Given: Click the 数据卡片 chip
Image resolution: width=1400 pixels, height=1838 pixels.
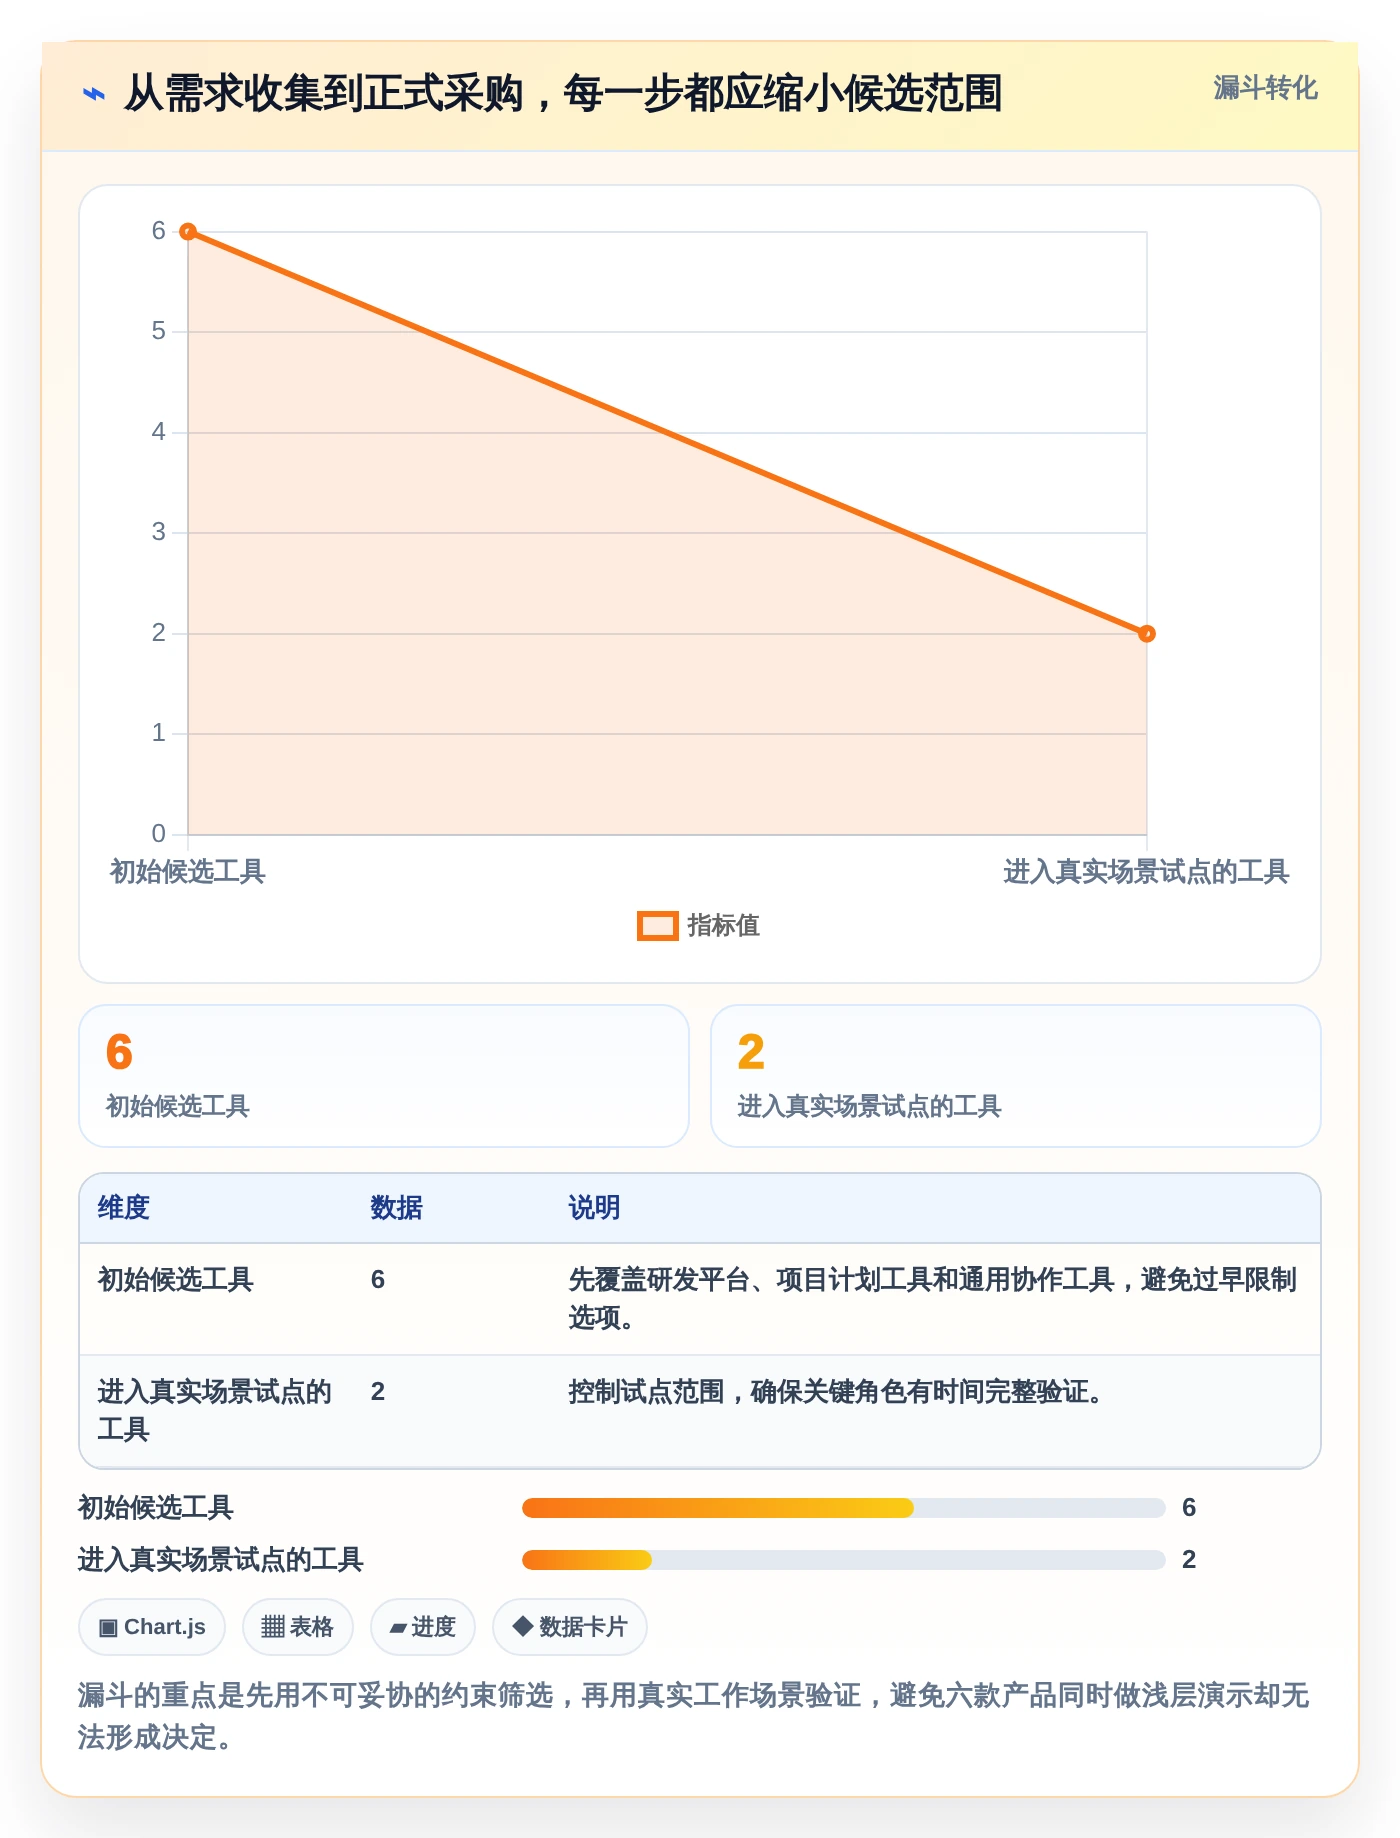Looking at the screenshot, I should [570, 1627].
